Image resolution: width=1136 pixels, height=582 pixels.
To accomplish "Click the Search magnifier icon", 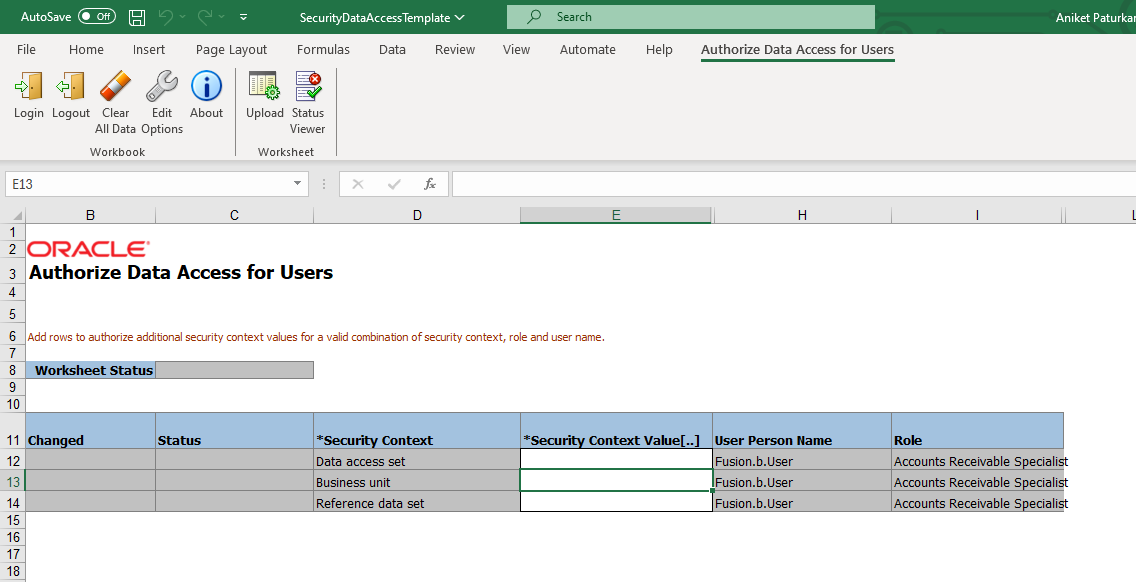I will [534, 17].
